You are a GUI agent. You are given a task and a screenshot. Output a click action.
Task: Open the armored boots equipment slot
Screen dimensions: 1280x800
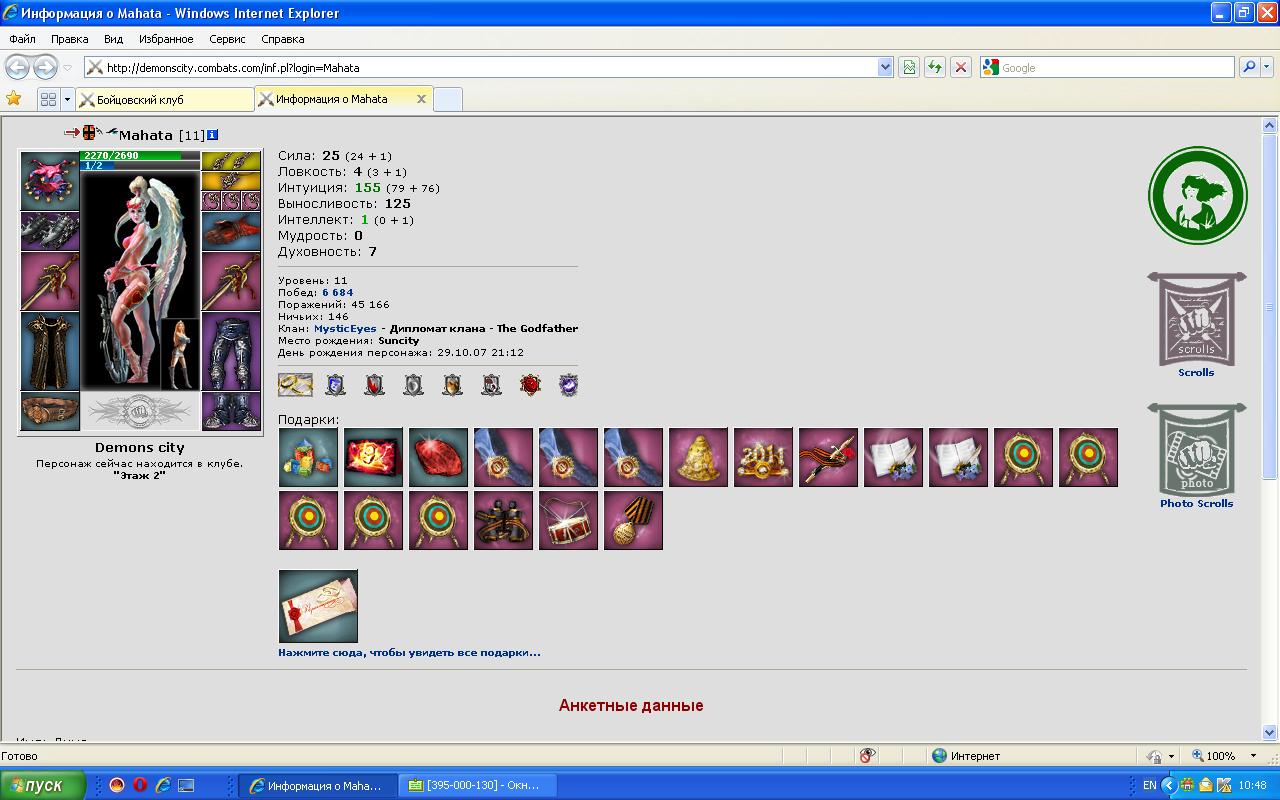(231, 411)
